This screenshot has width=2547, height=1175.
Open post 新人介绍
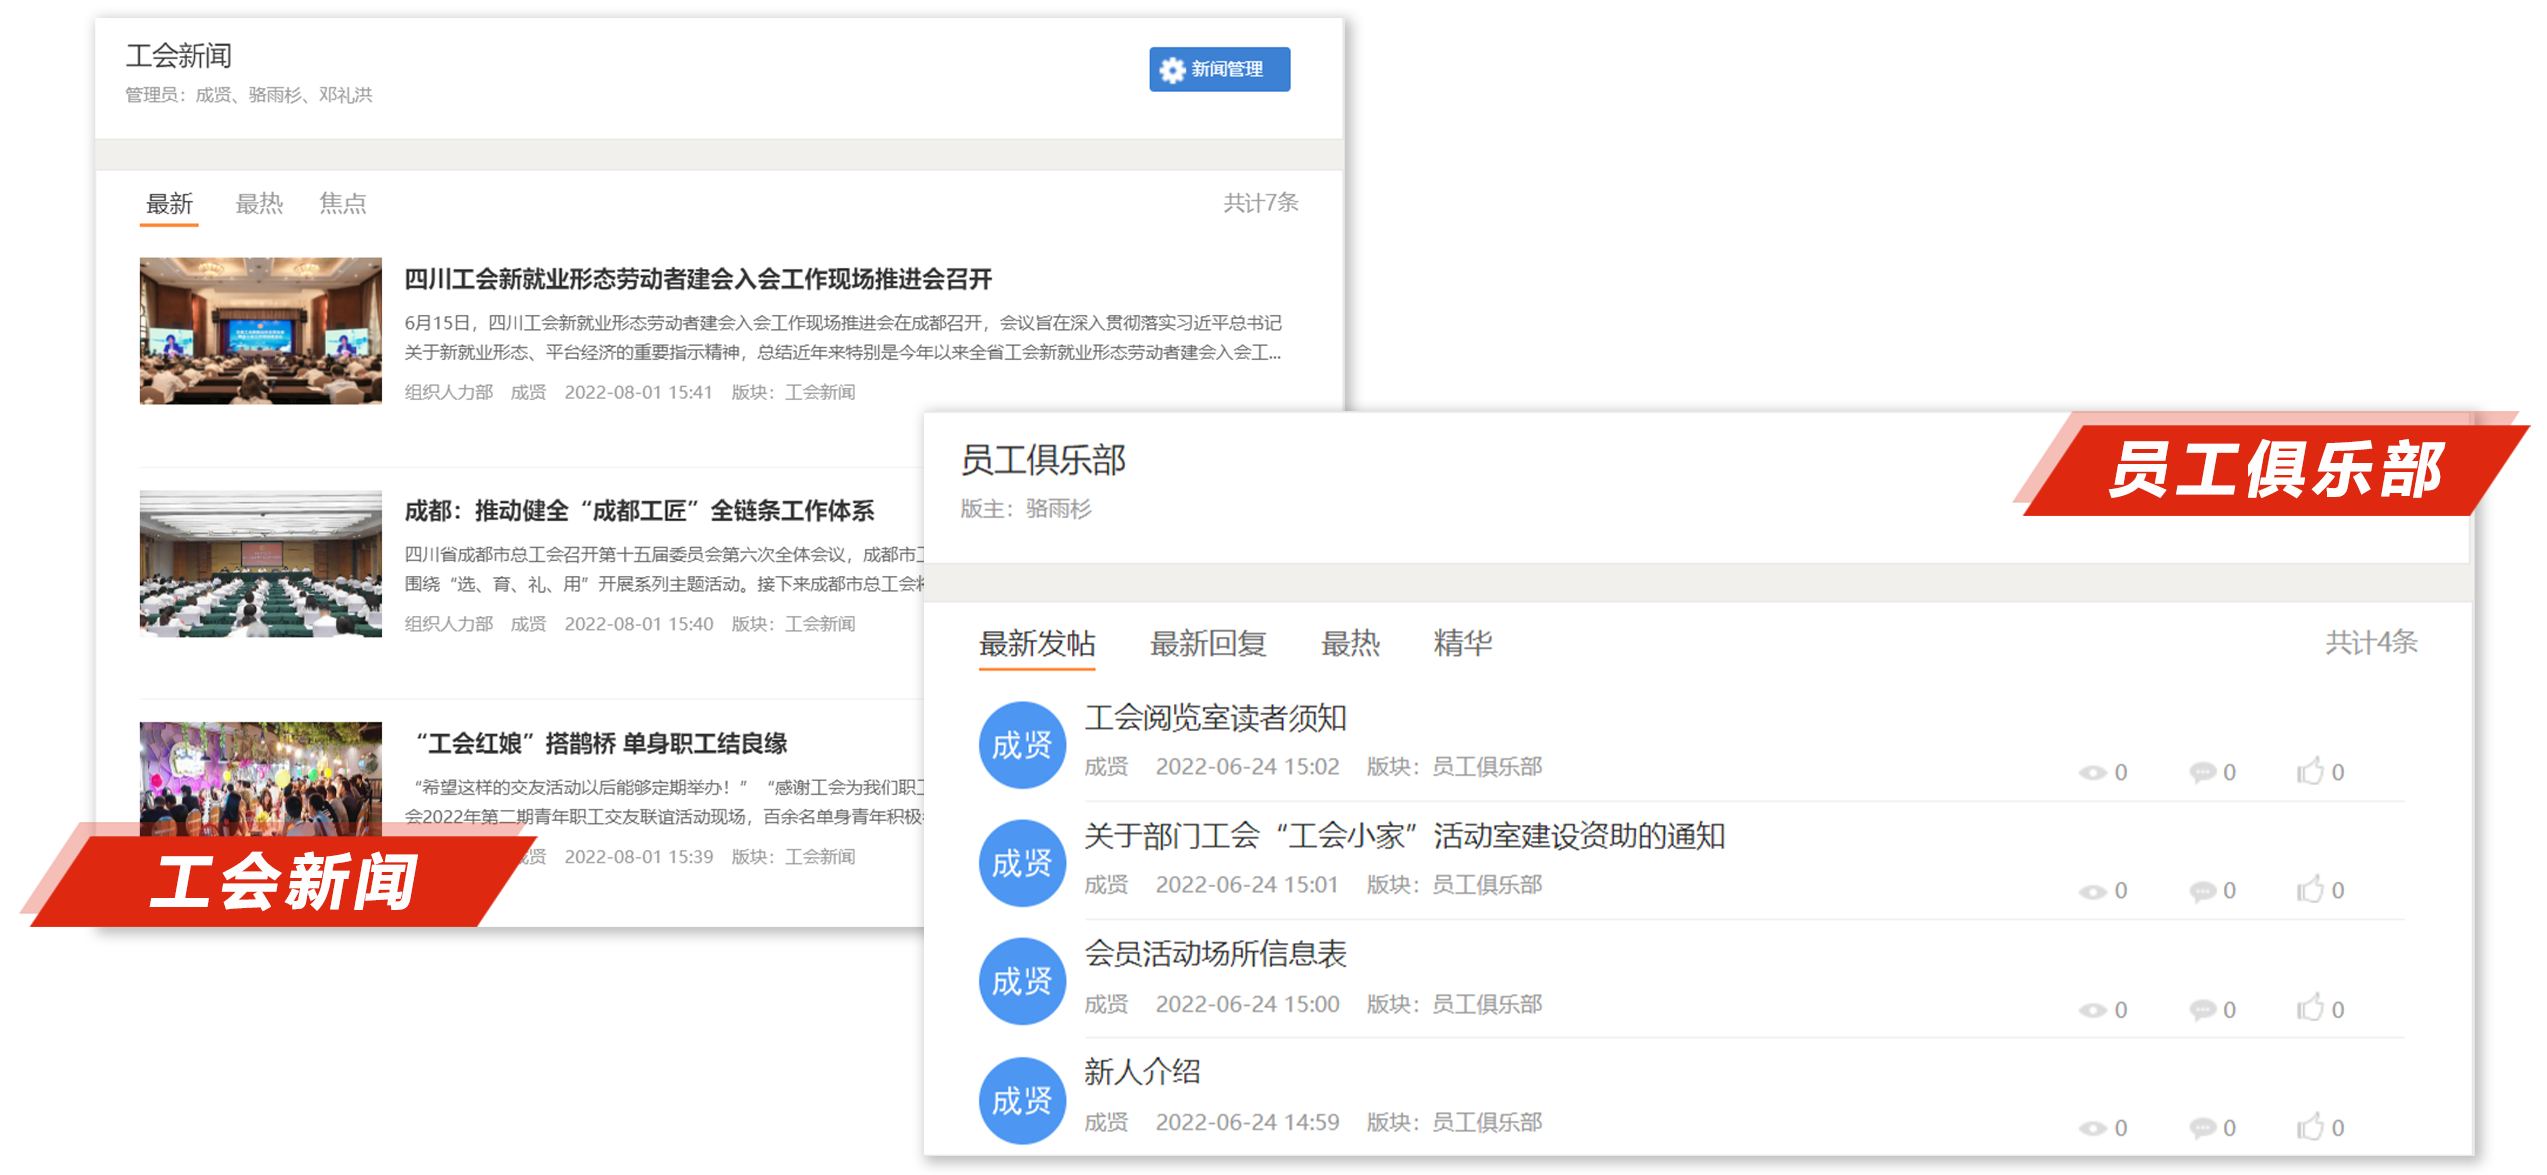pyautogui.click(x=1142, y=1072)
